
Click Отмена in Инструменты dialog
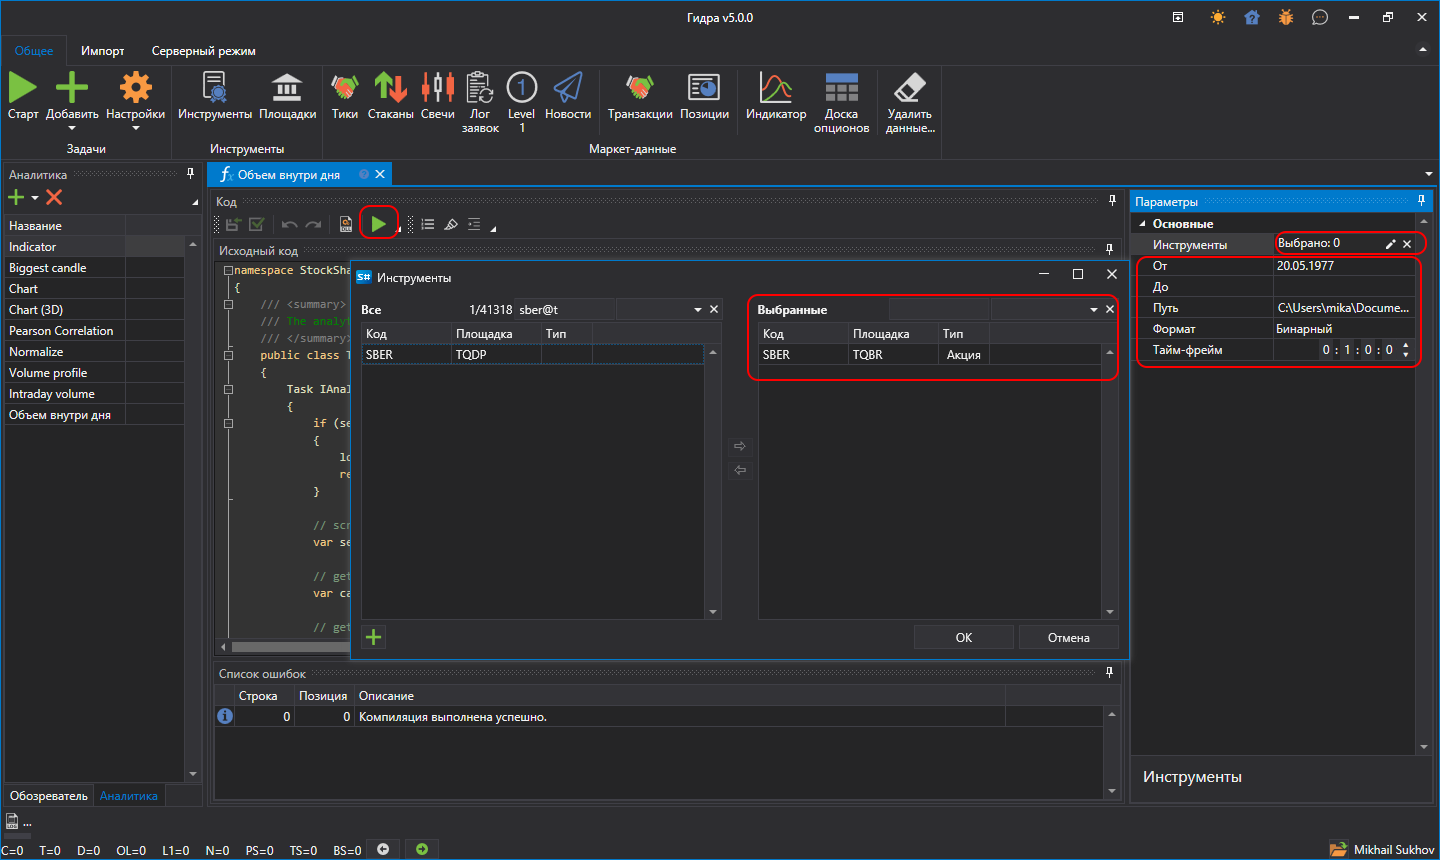(1069, 637)
